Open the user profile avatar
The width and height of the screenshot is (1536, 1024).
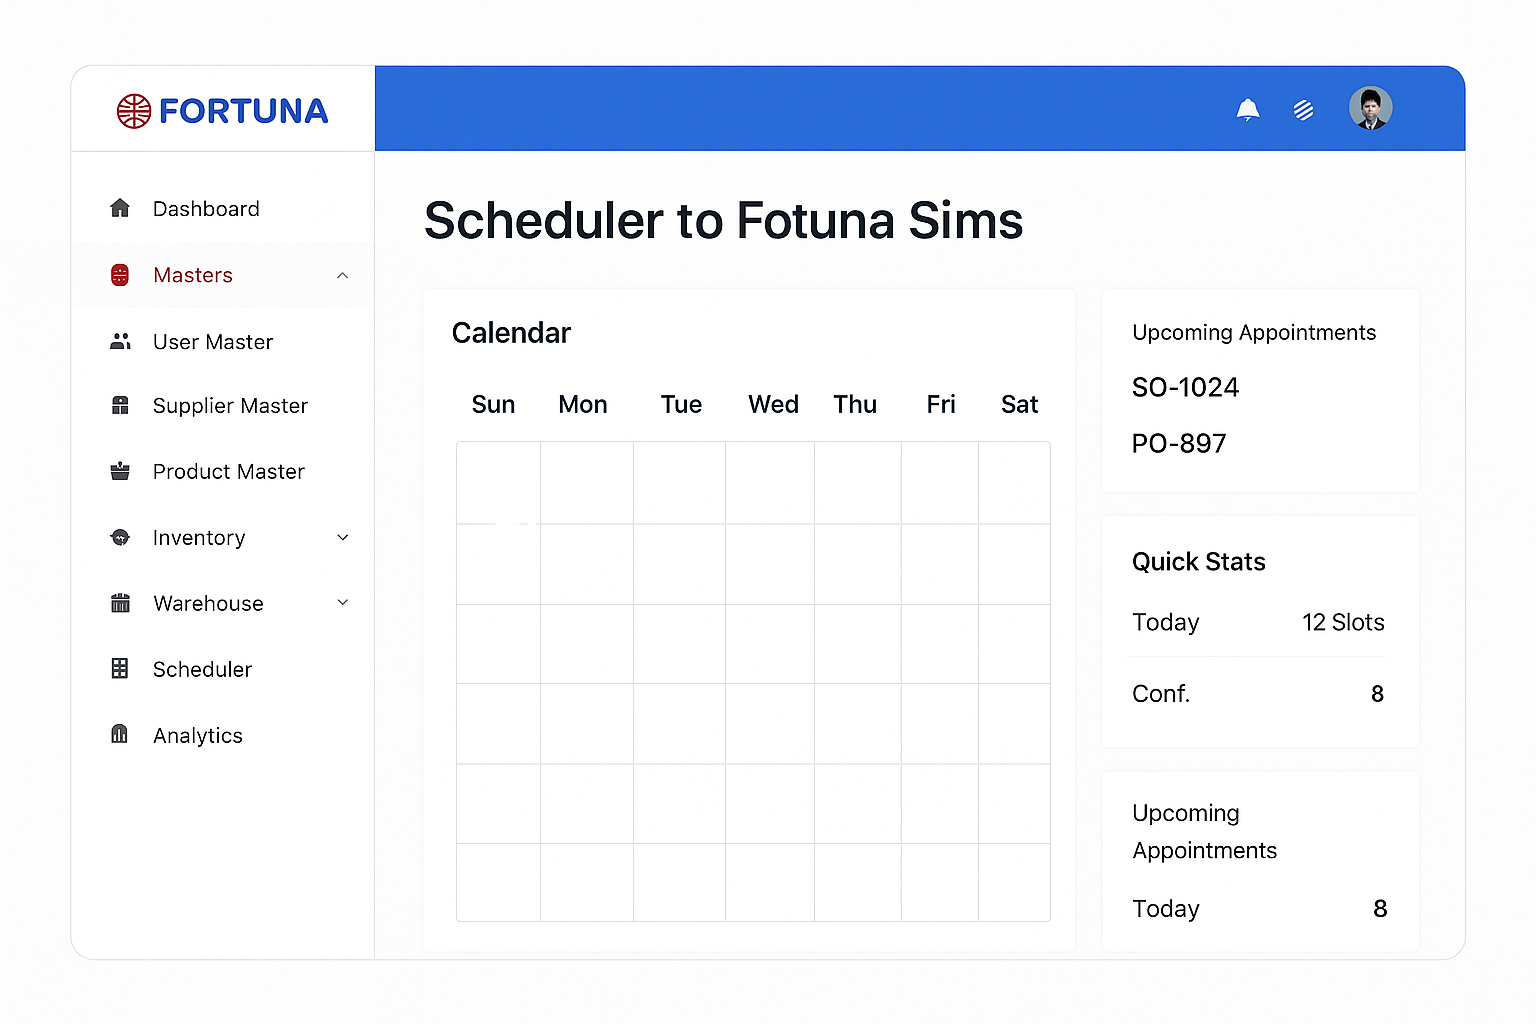pos(1370,108)
